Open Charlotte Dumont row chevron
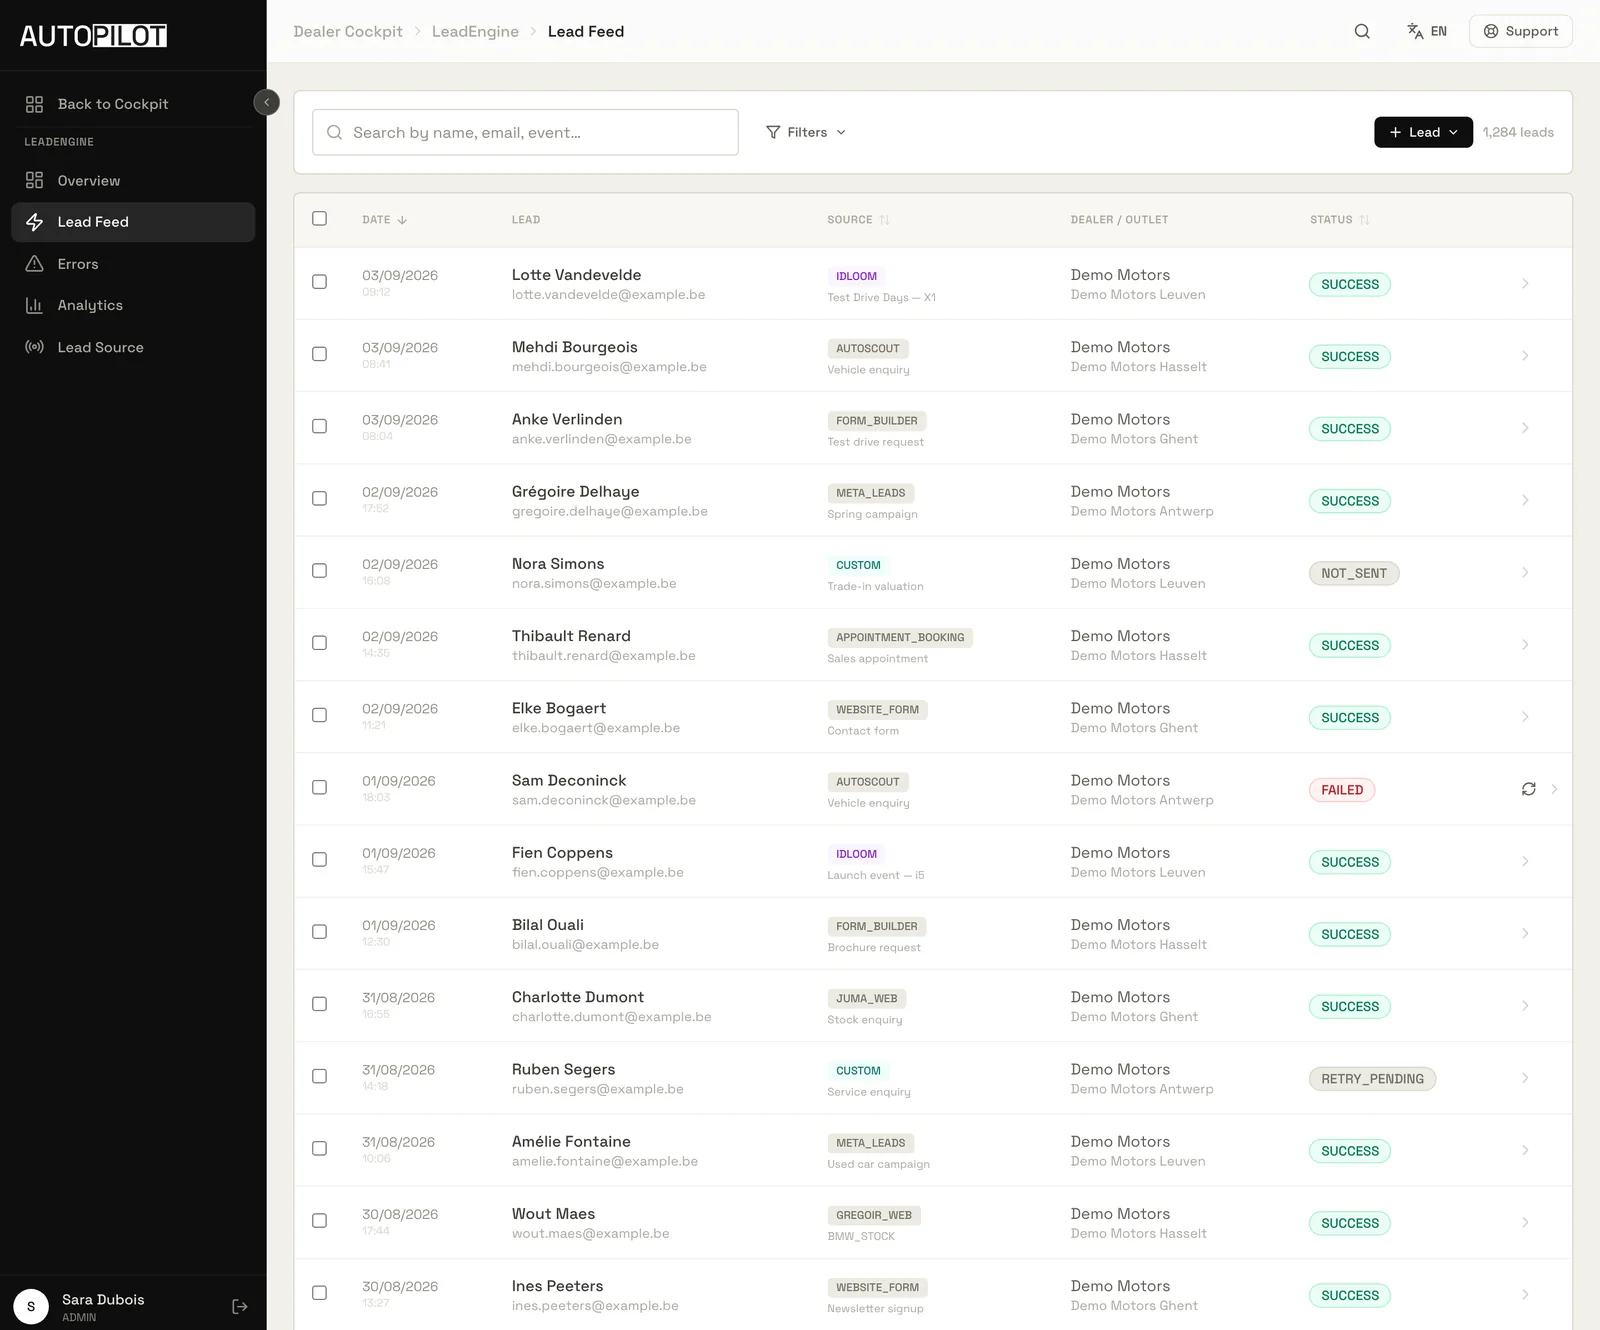 pyautogui.click(x=1525, y=1006)
